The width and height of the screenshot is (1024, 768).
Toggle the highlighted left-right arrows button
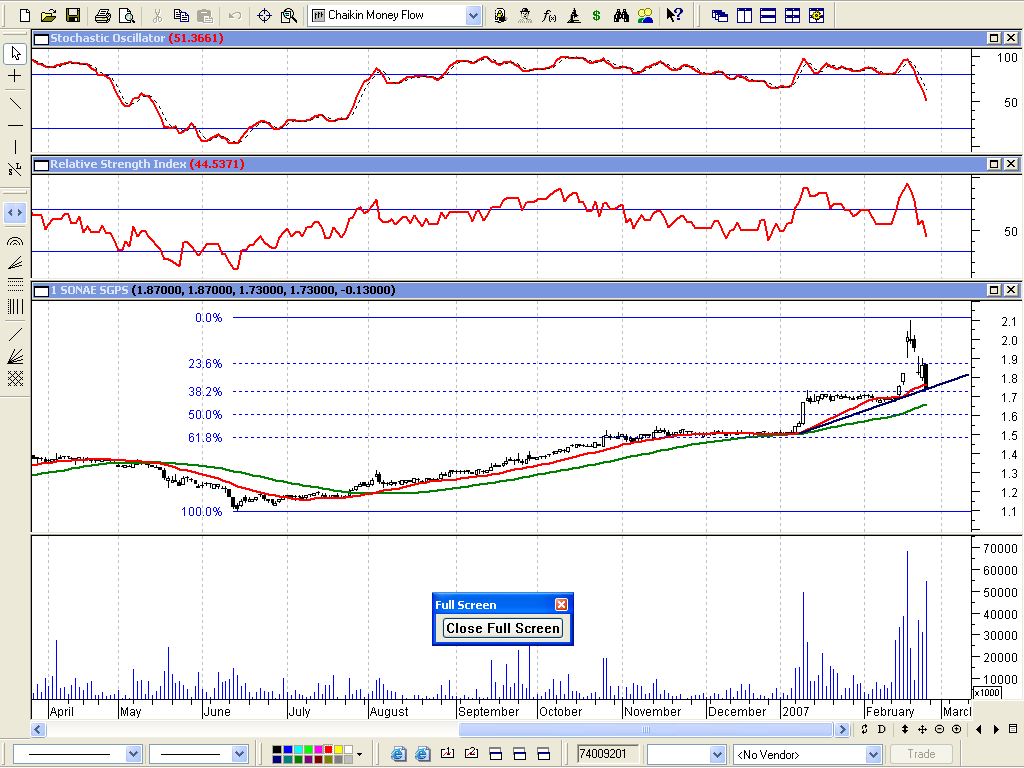(x=15, y=212)
